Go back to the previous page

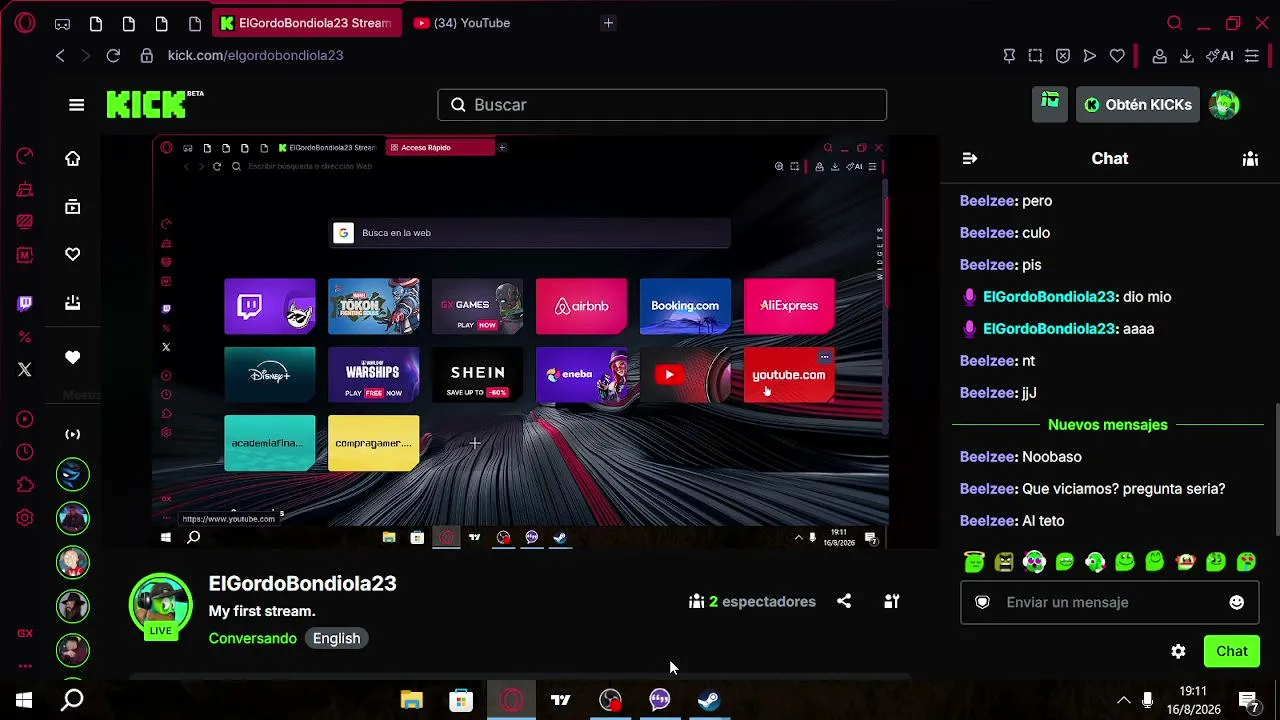pos(60,56)
